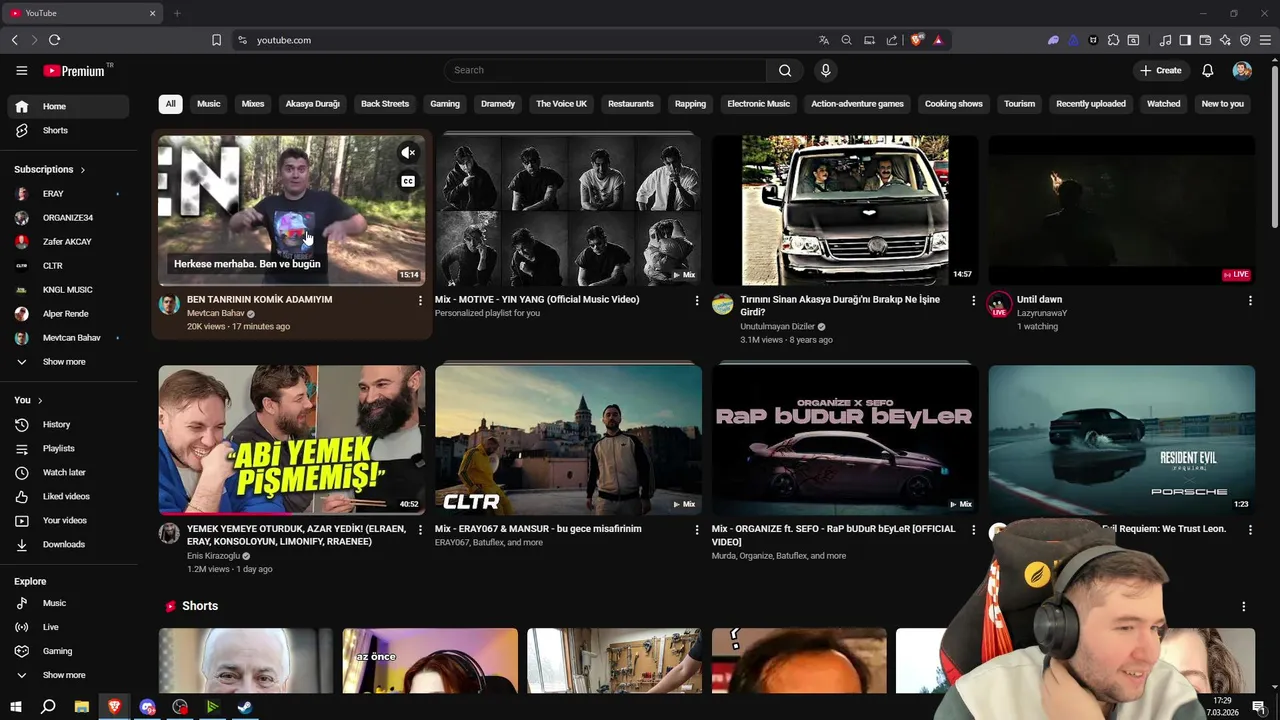1280x720 pixels.
Task: Show more items under Explore
Action: (x=68, y=675)
